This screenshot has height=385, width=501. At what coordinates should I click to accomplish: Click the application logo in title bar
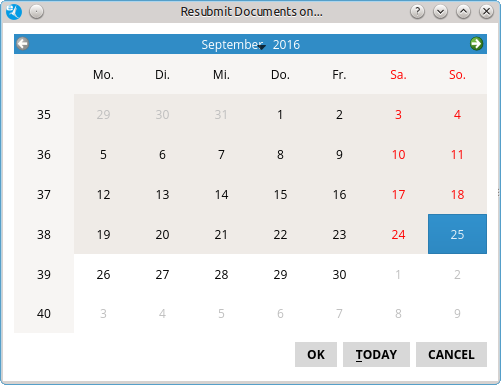[14, 12]
